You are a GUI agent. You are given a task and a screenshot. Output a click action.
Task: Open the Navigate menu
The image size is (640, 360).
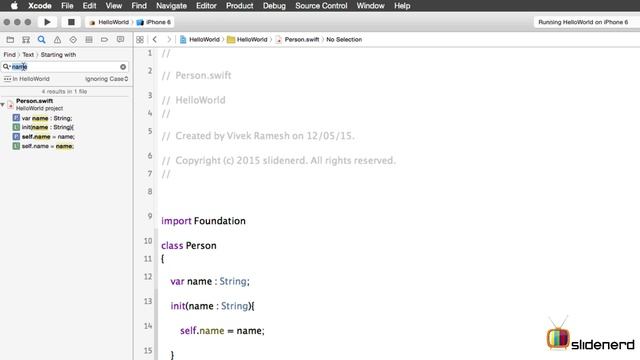(x=171, y=6)
